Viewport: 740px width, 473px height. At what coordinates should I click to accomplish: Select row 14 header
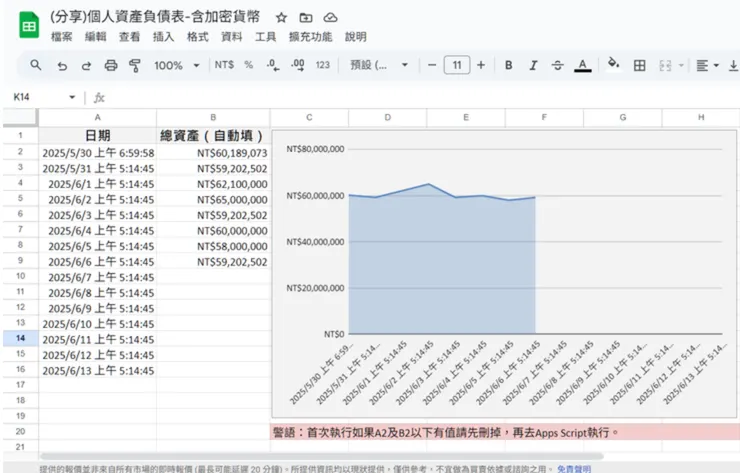click(x=20, y=338)
